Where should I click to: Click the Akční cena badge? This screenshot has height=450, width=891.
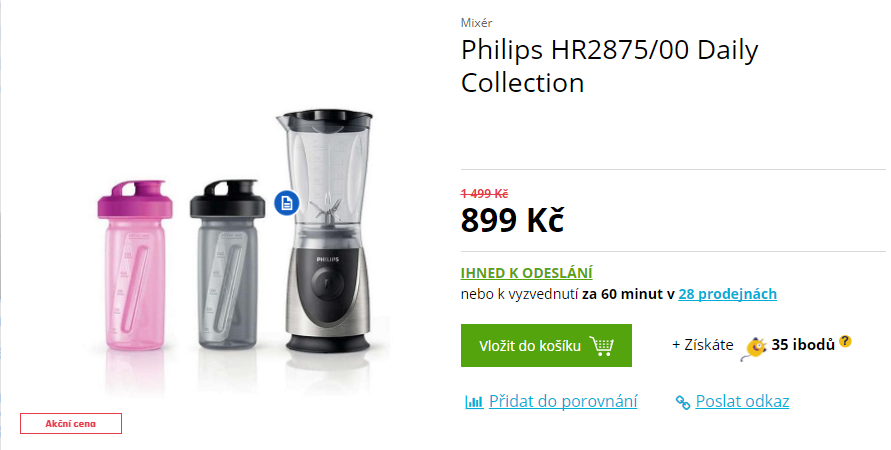click(71, 423)
